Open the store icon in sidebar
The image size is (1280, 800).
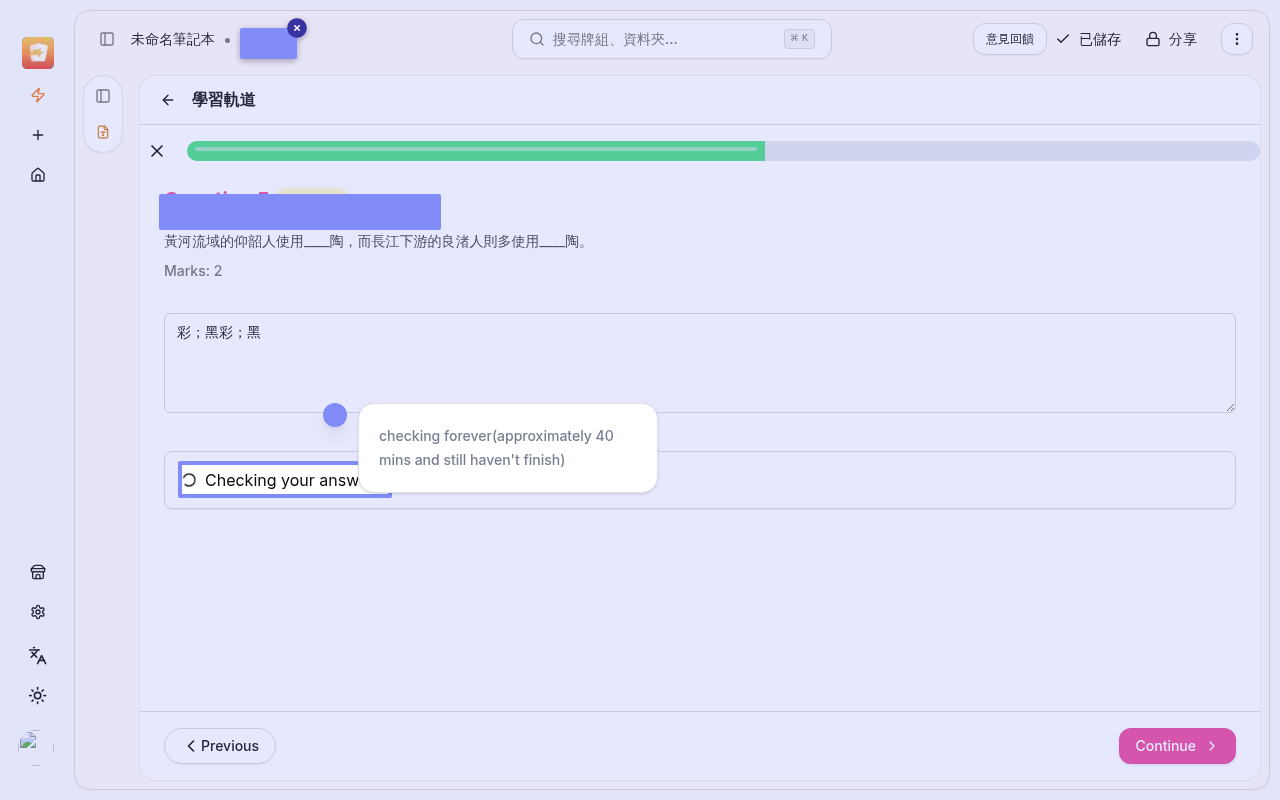point(38,572)
